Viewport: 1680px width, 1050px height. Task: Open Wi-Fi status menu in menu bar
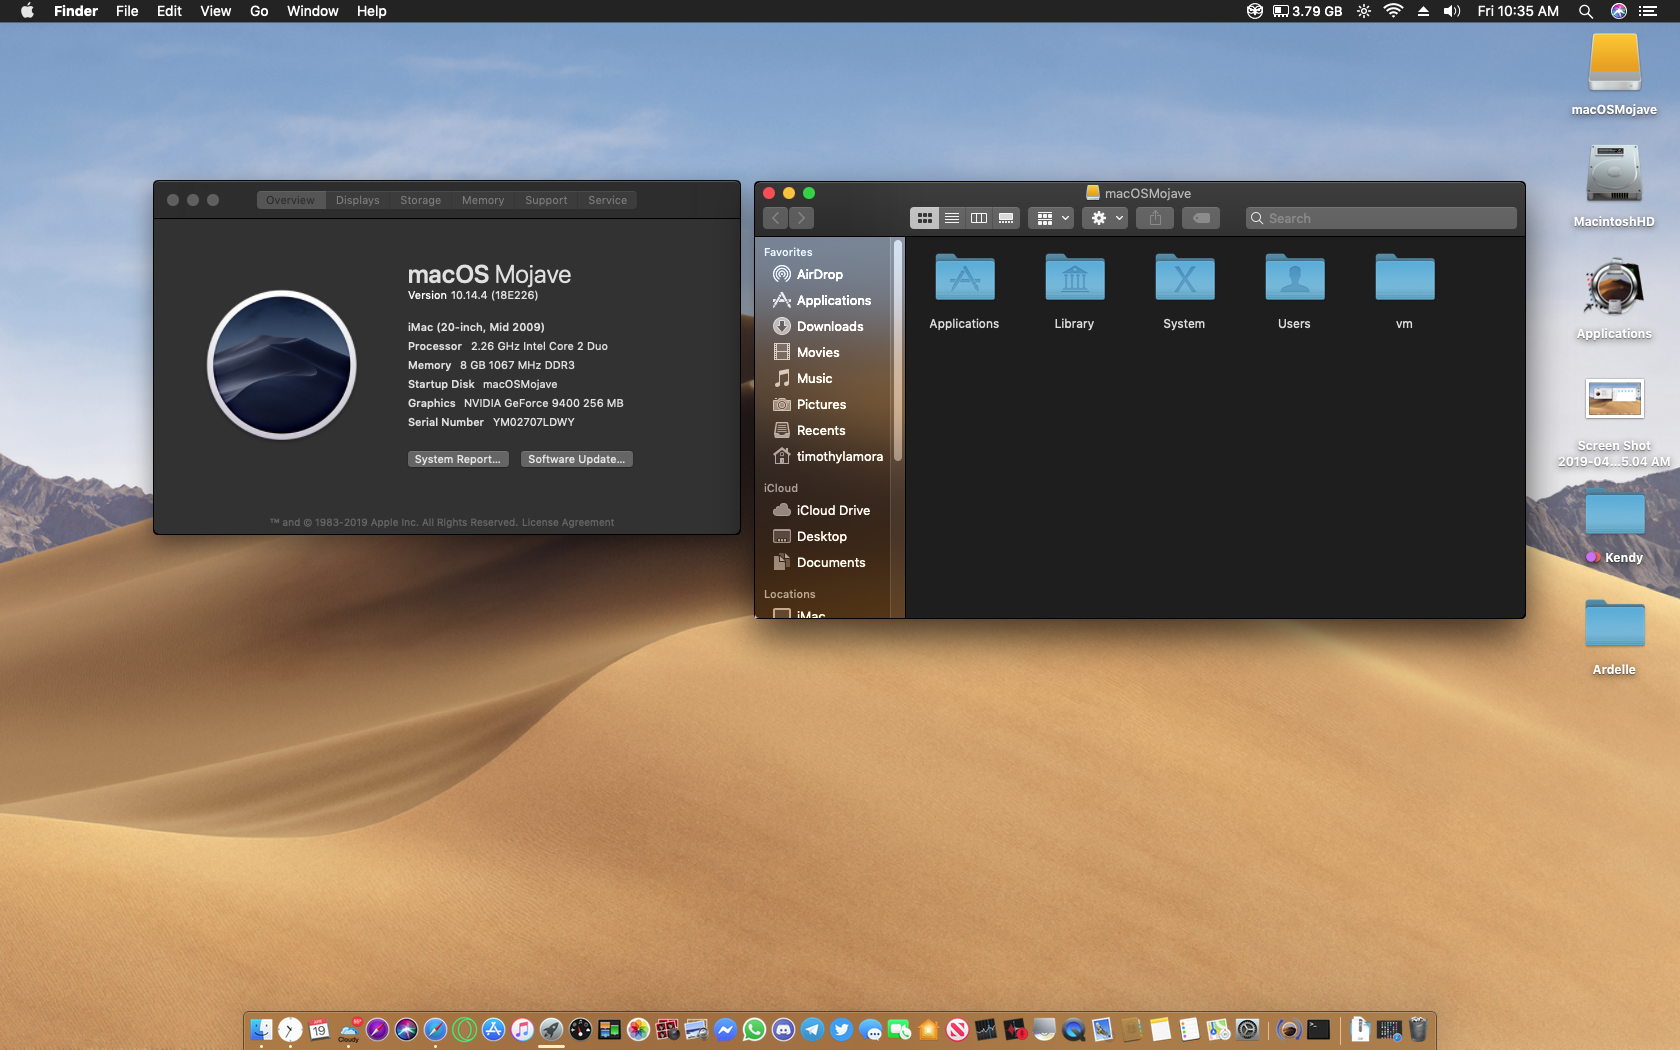point(1393,11)
